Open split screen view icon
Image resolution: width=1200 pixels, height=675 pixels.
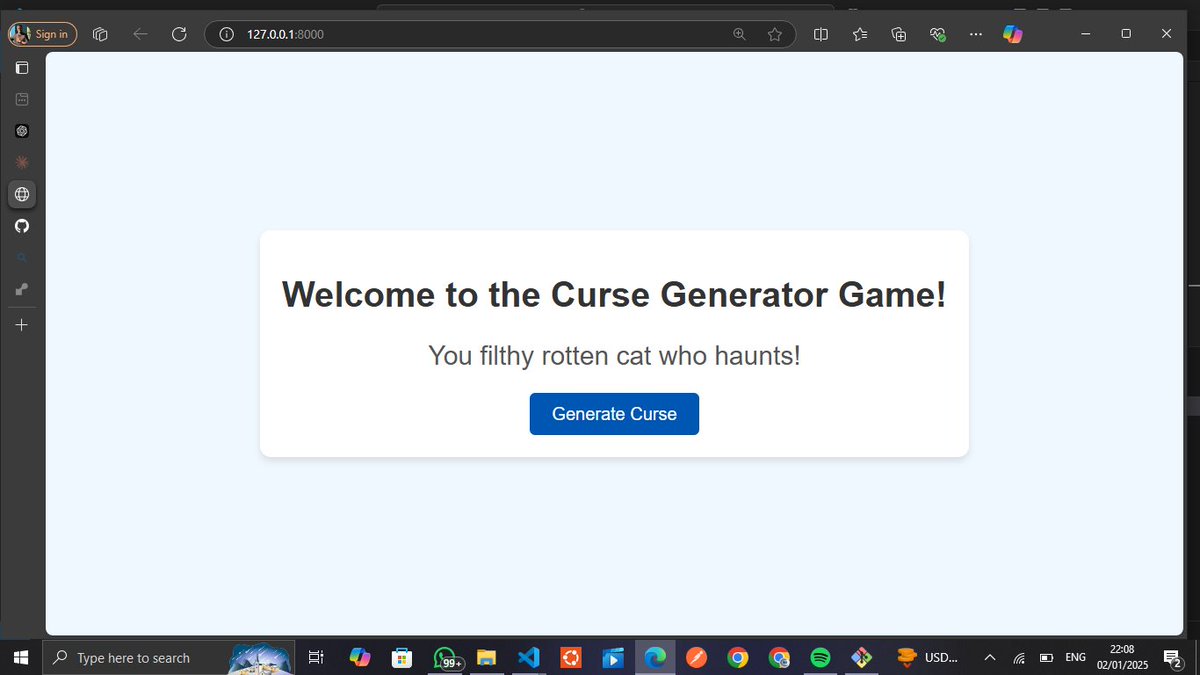(x=821, y=34)
